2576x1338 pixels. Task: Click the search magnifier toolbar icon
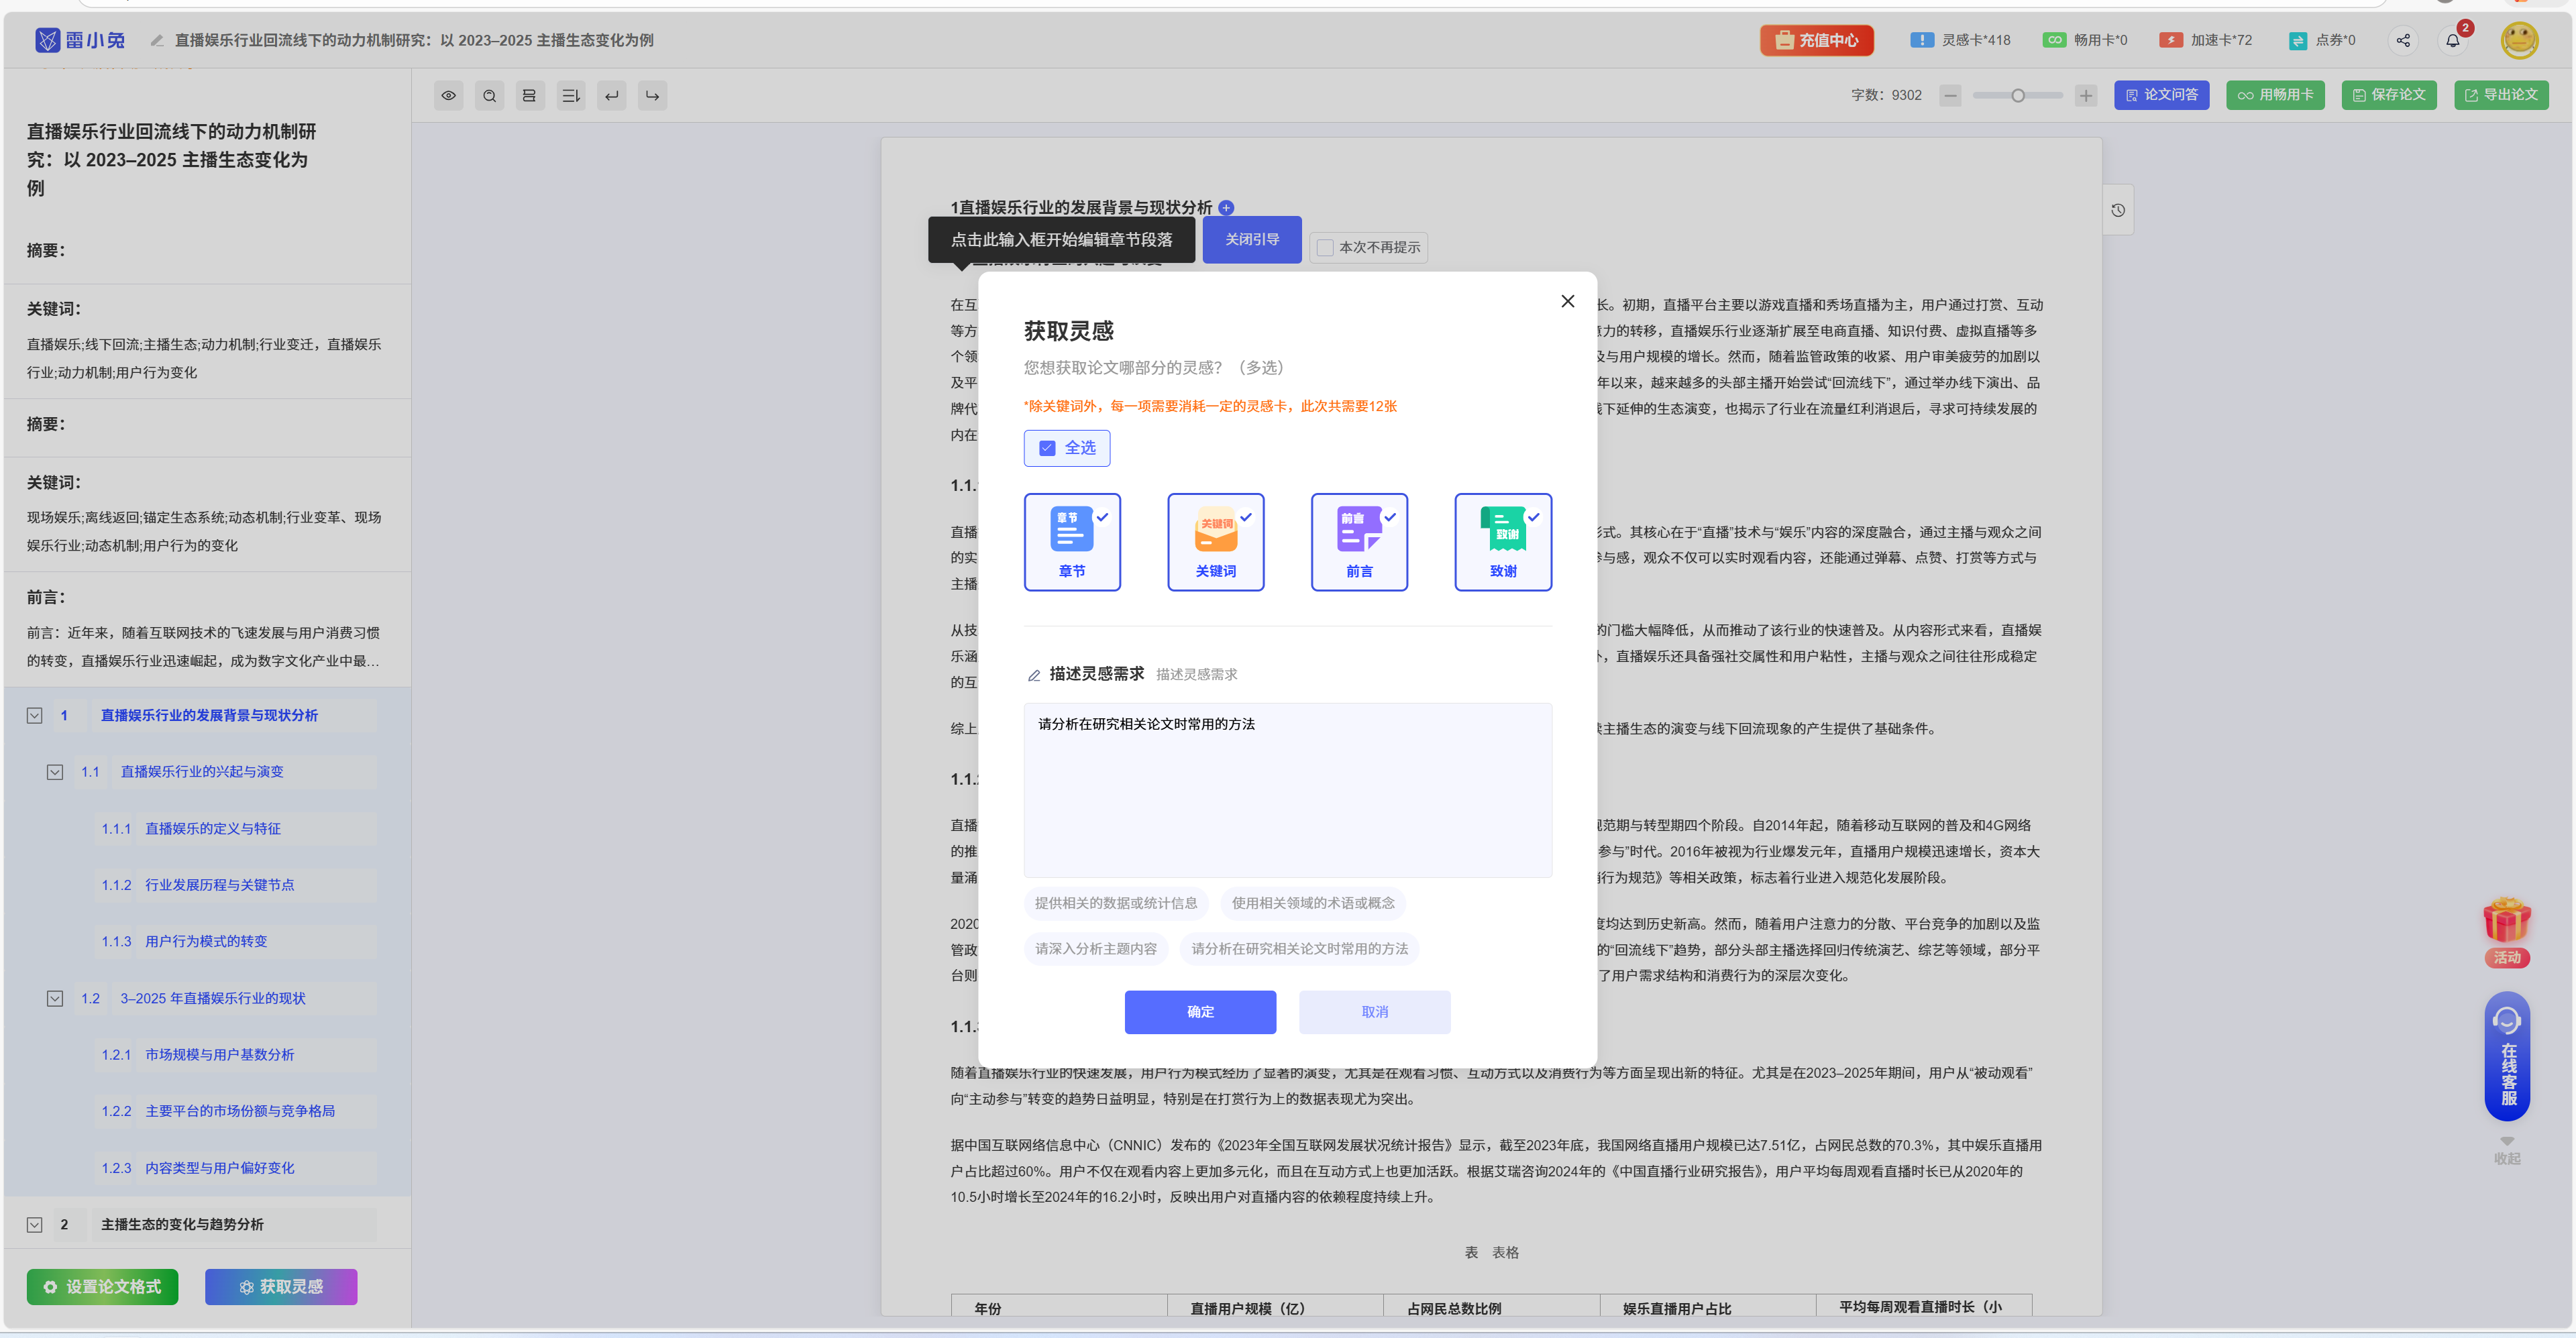coord(489,96)
